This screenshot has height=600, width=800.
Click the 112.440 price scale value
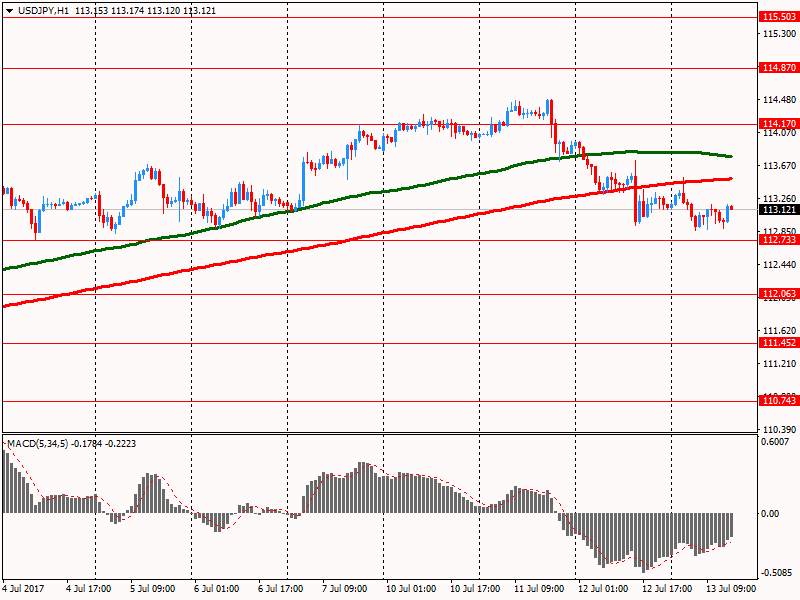pyautogui.click(x=779, y=264)
